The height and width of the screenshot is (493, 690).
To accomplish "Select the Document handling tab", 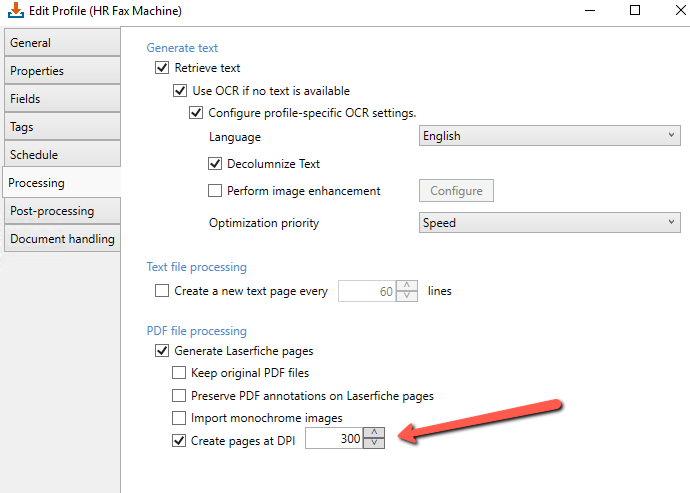I will [62, 239].
